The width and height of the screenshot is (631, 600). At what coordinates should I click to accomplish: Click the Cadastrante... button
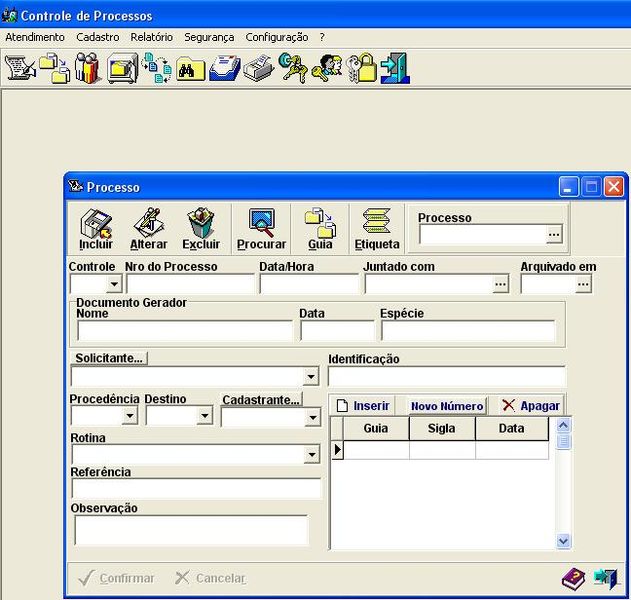262,400
